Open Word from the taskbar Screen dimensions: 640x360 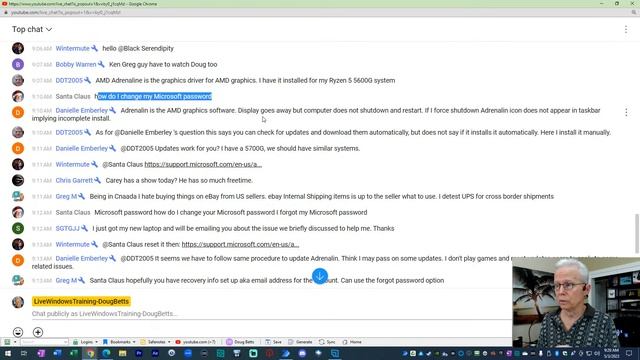coord(57,353)
